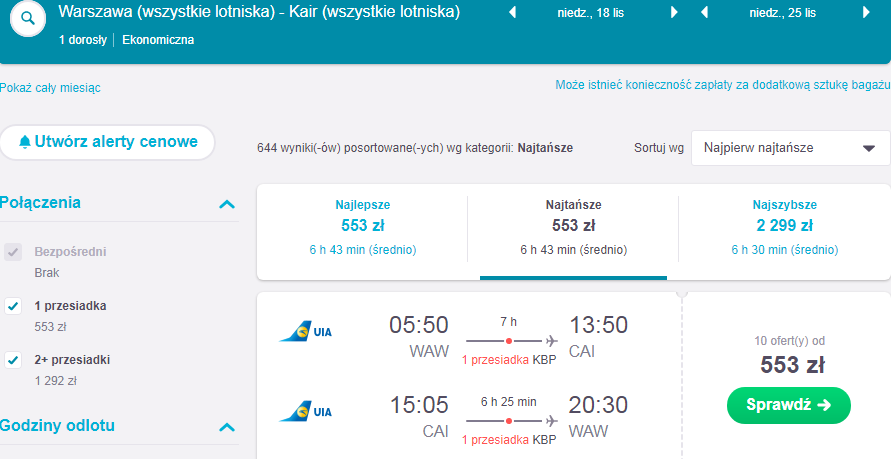Collapse the Godziny odlotu section
The height and width of the screenshot is (459, 891).
tap(227, 427)
